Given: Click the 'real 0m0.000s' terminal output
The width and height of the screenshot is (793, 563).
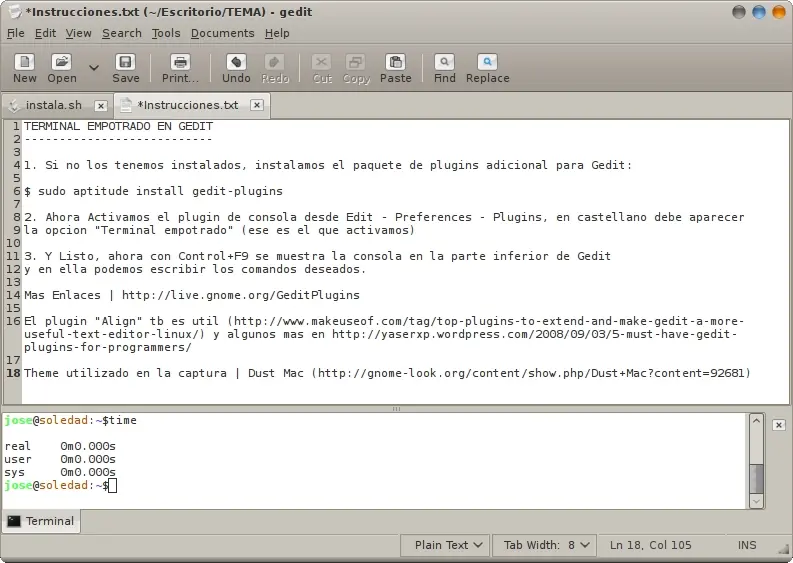Looking at the screenshot, I should tap(60, 446).
